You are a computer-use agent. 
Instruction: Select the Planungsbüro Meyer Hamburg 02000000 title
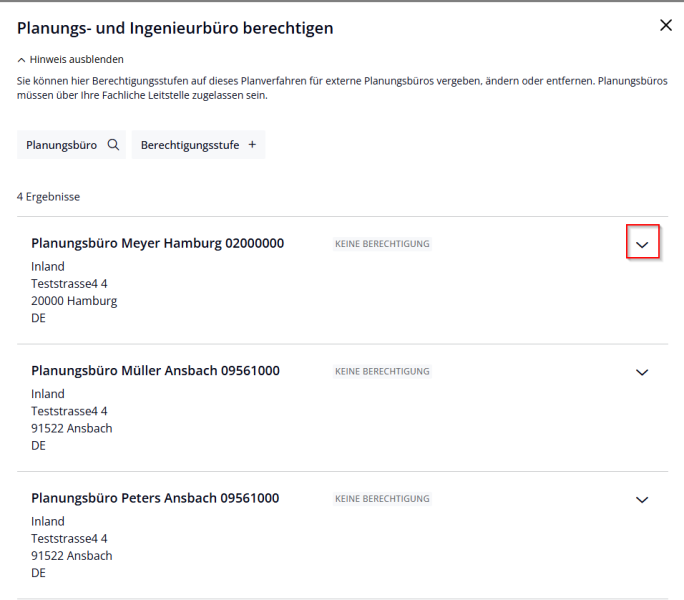pos(157,243)
